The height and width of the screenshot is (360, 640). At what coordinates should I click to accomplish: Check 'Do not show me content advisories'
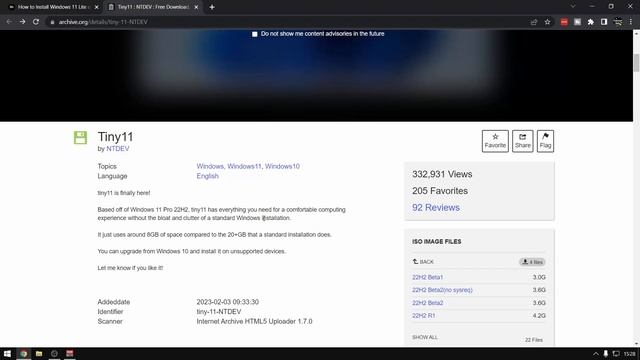tap(255, 34)
